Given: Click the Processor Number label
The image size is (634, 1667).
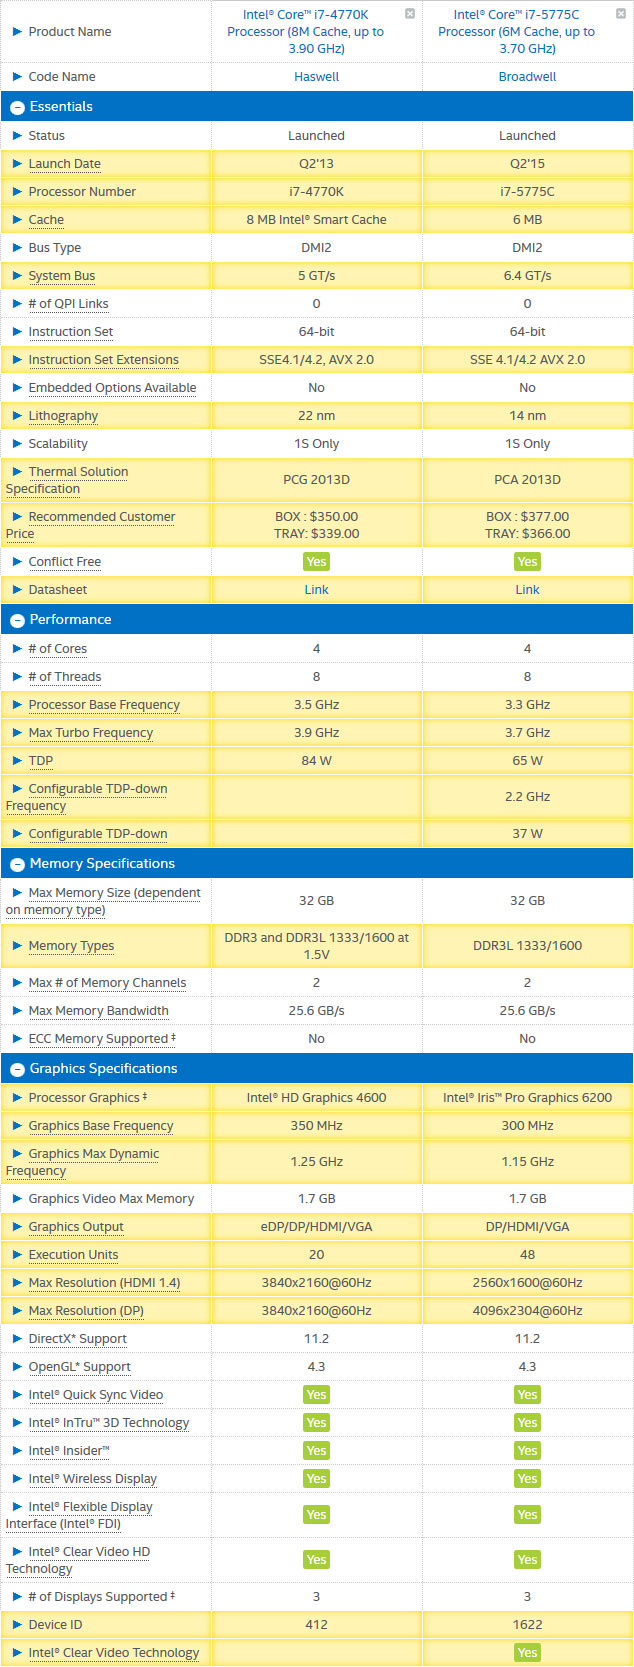Looking at the screenshot, I should click(82, 192).
